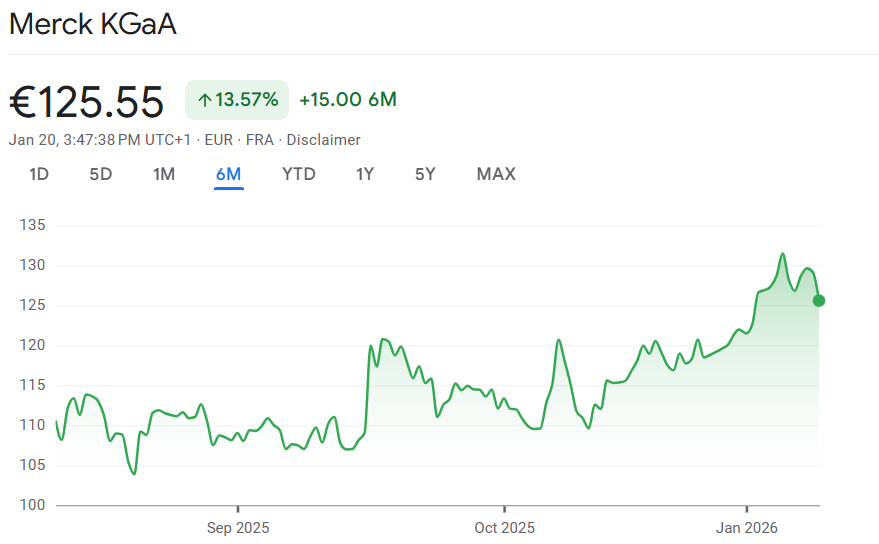Select the 1Y time range
The height and width of the screenshot is (544, 879).
pyautogui.click(x=365, y=174)
